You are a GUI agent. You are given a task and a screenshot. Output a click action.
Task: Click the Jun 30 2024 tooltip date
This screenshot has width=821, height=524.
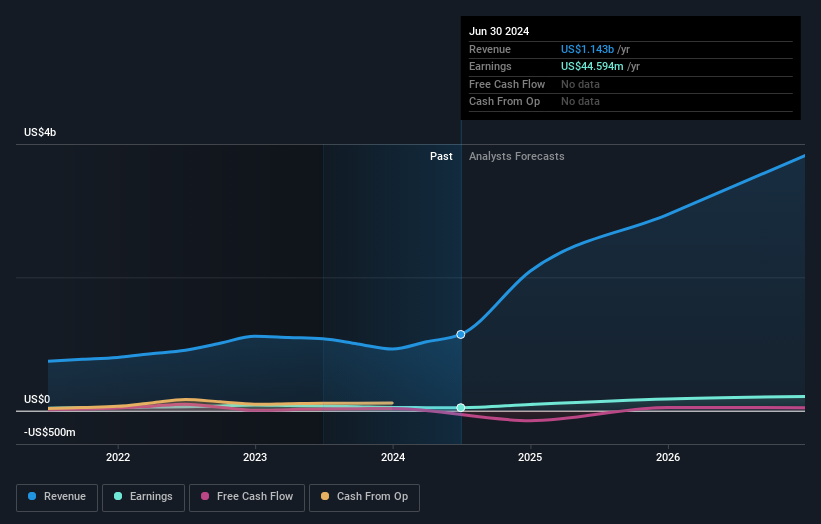point(499,31)
